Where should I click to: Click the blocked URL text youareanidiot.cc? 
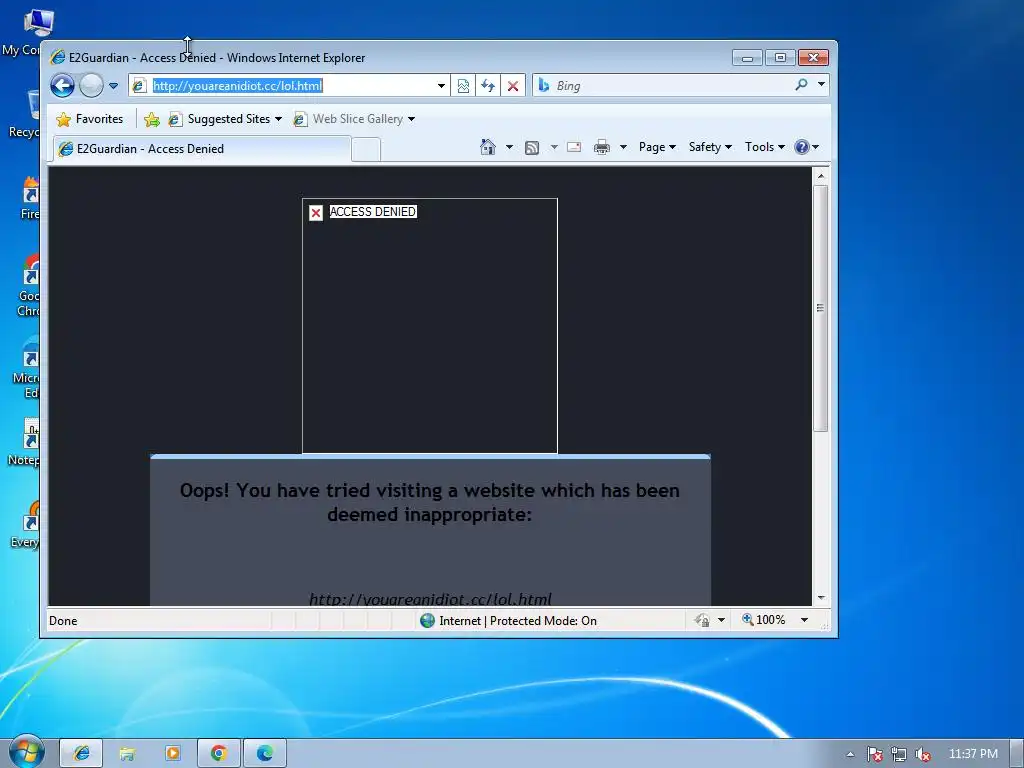430,599
